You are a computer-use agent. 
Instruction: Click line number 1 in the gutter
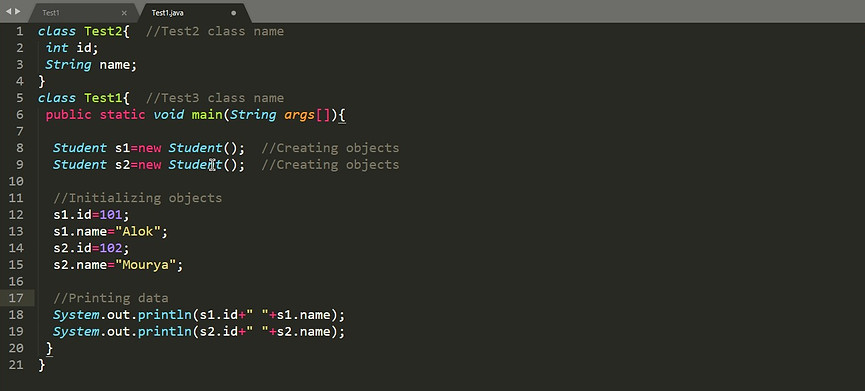pyautogui.click(x=20, y=31)
